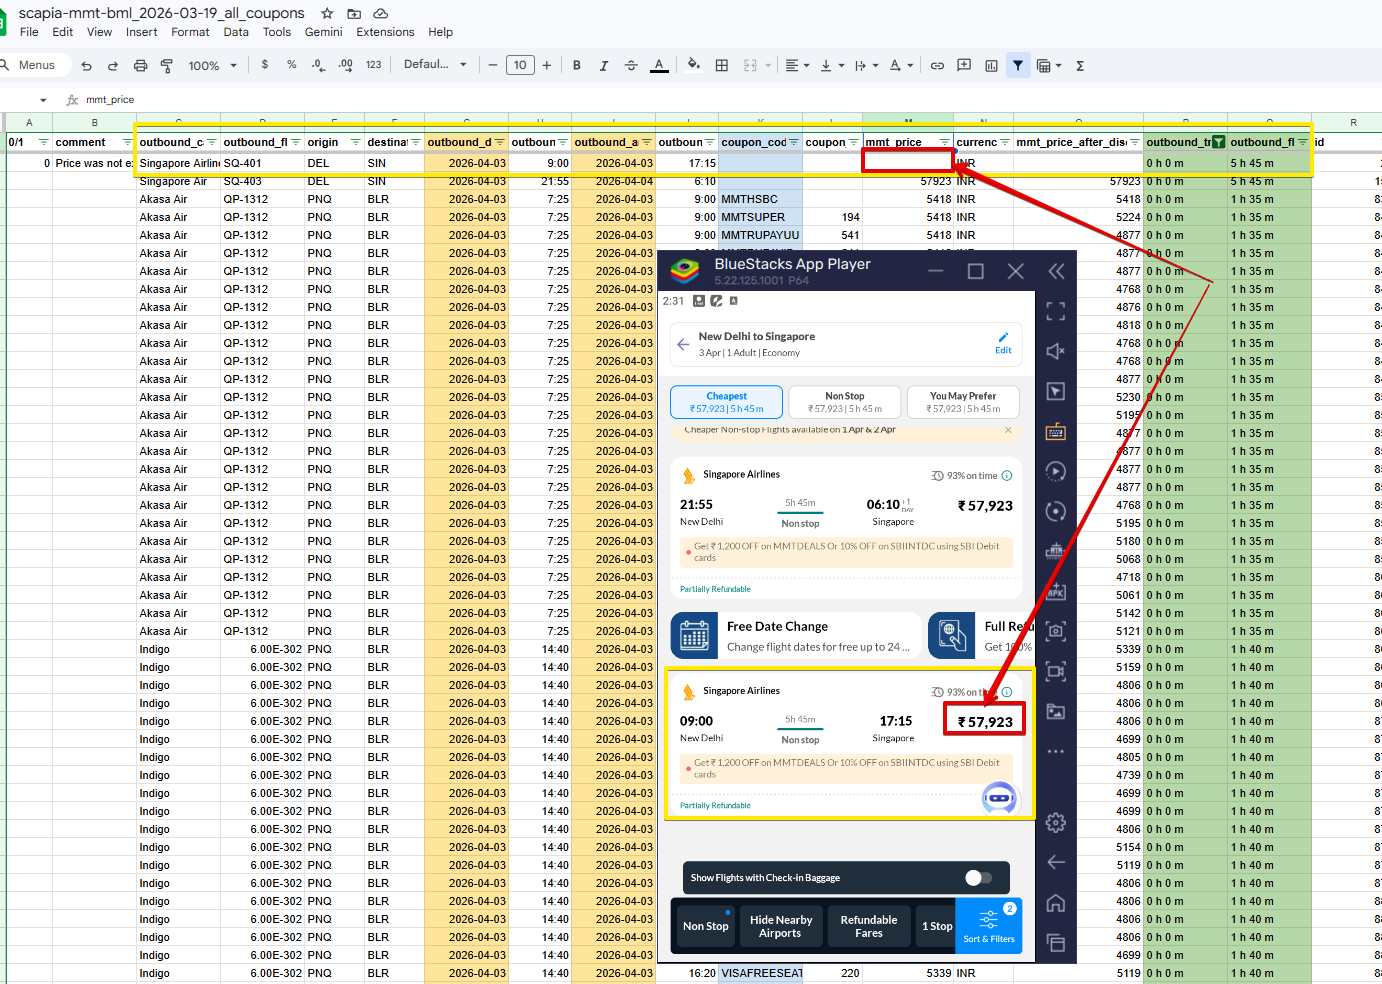This screenshot has width=1382, height=984.
Task: Click Hide Nearby Airports button
Action: (x=781, y=926)
